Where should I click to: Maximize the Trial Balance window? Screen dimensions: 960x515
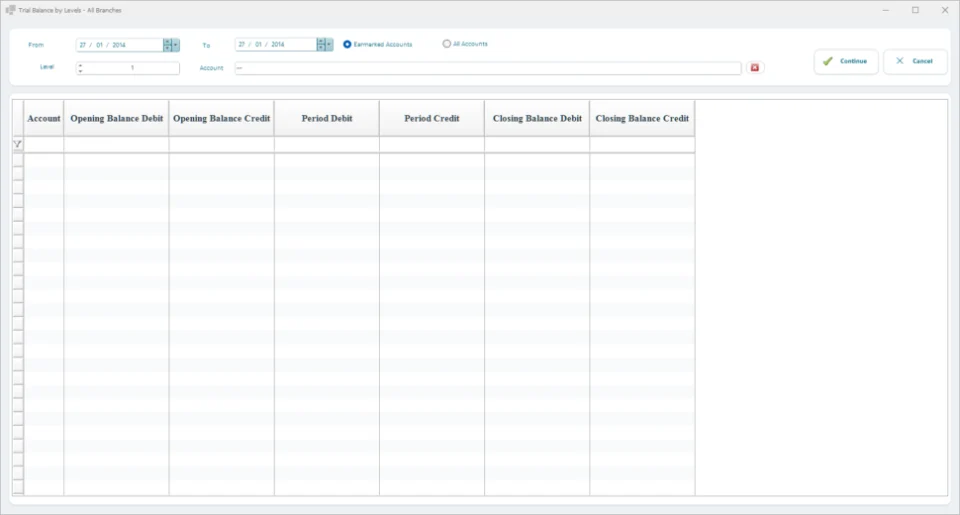[915, 10]
